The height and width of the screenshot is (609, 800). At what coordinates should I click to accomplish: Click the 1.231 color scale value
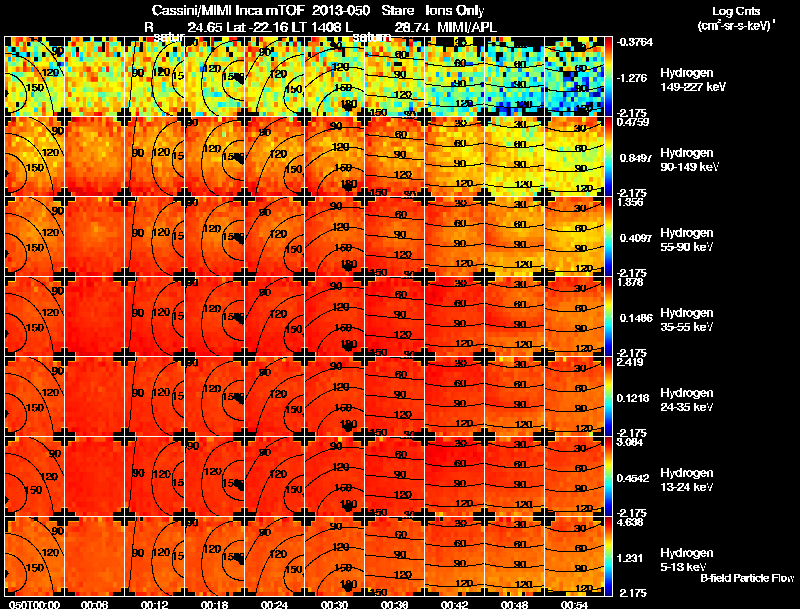tap(630, 558)
